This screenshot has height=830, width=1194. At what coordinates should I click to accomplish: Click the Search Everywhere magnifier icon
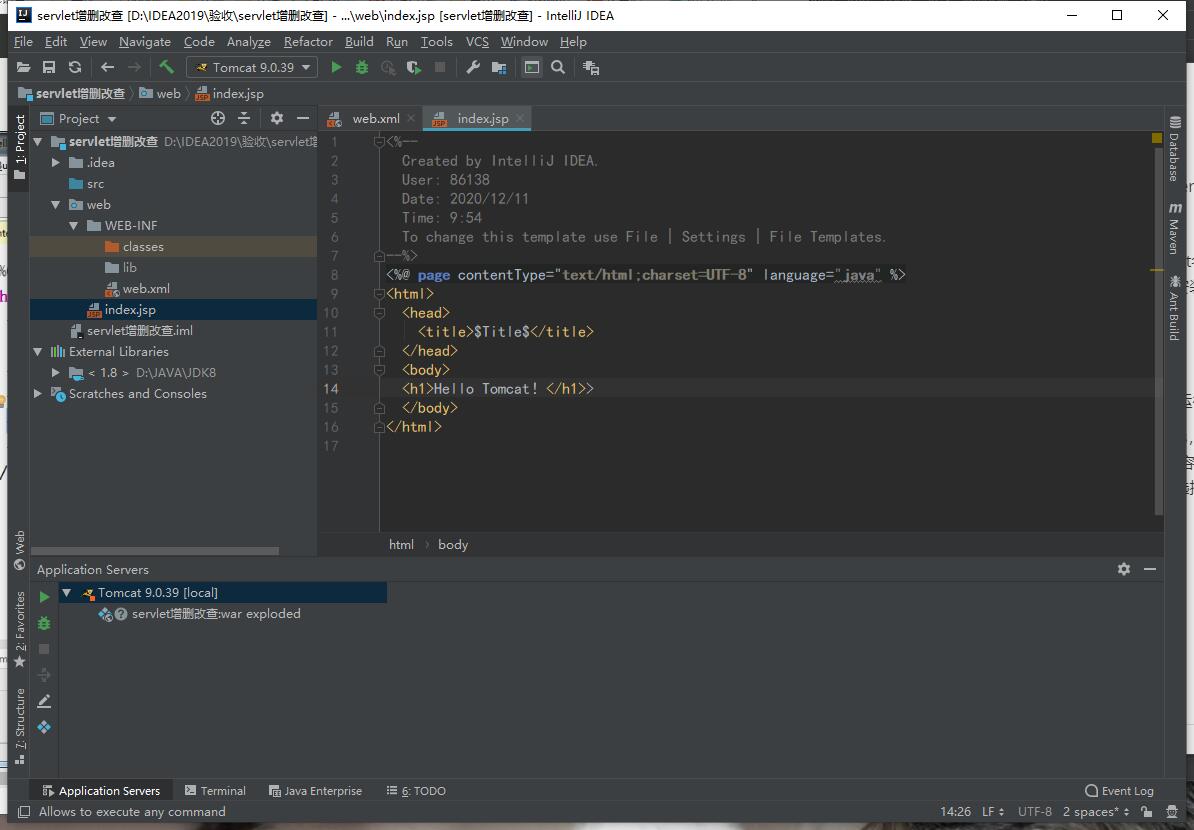[x=558, y=67]
